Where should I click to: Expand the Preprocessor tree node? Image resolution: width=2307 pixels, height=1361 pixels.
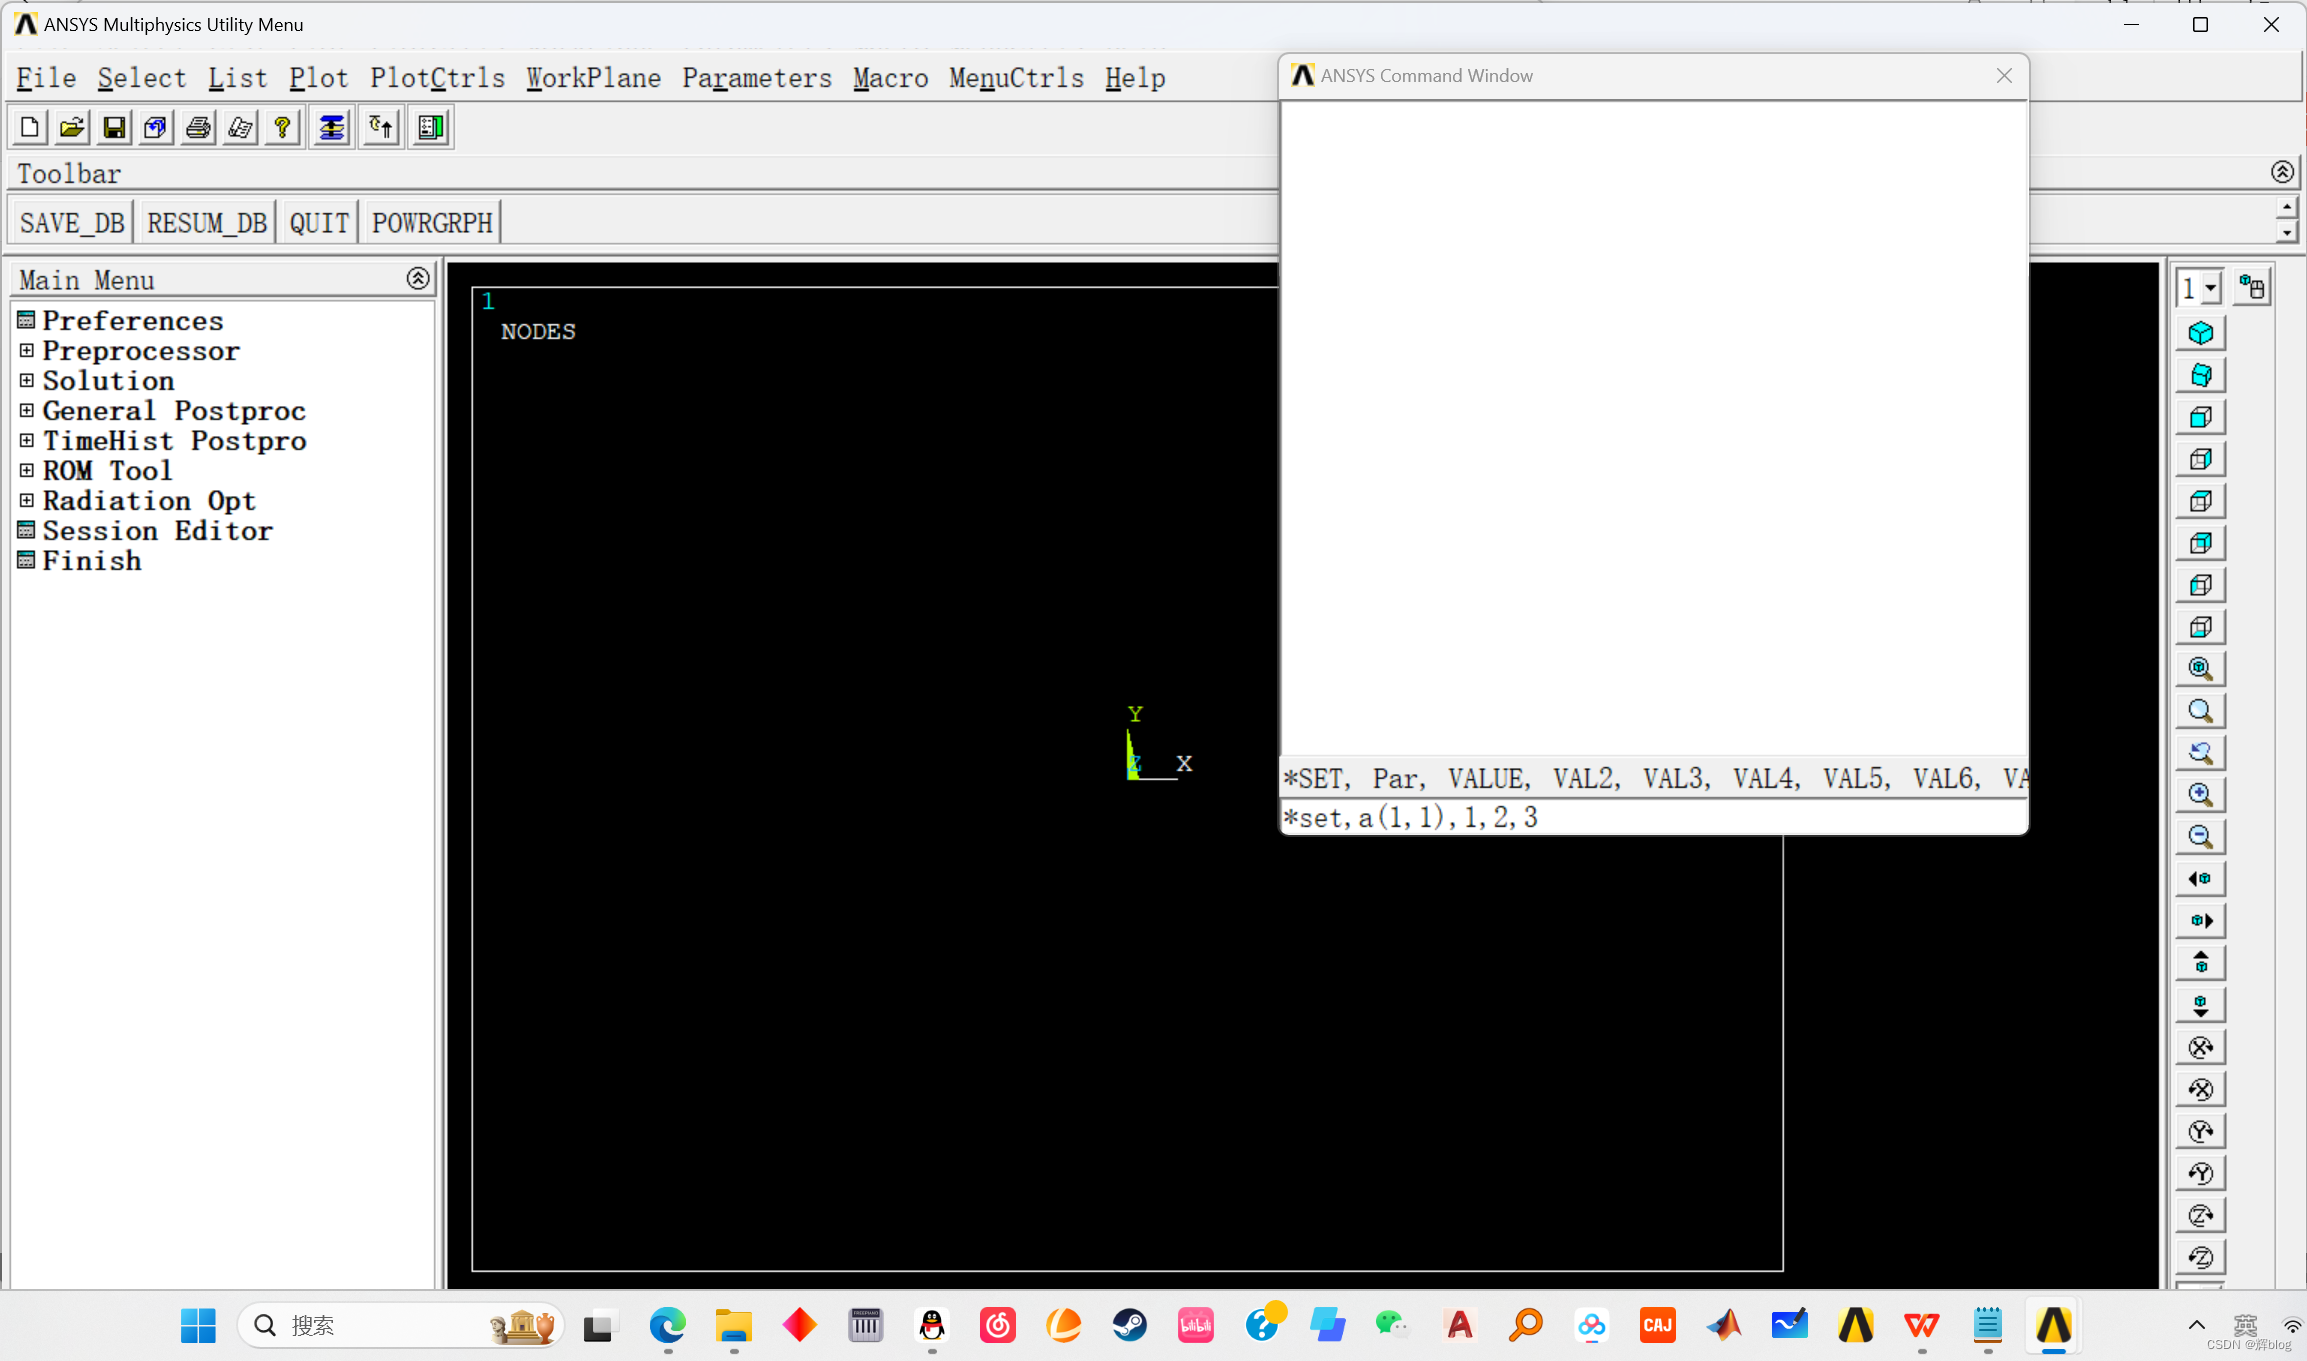coord(27,351)
